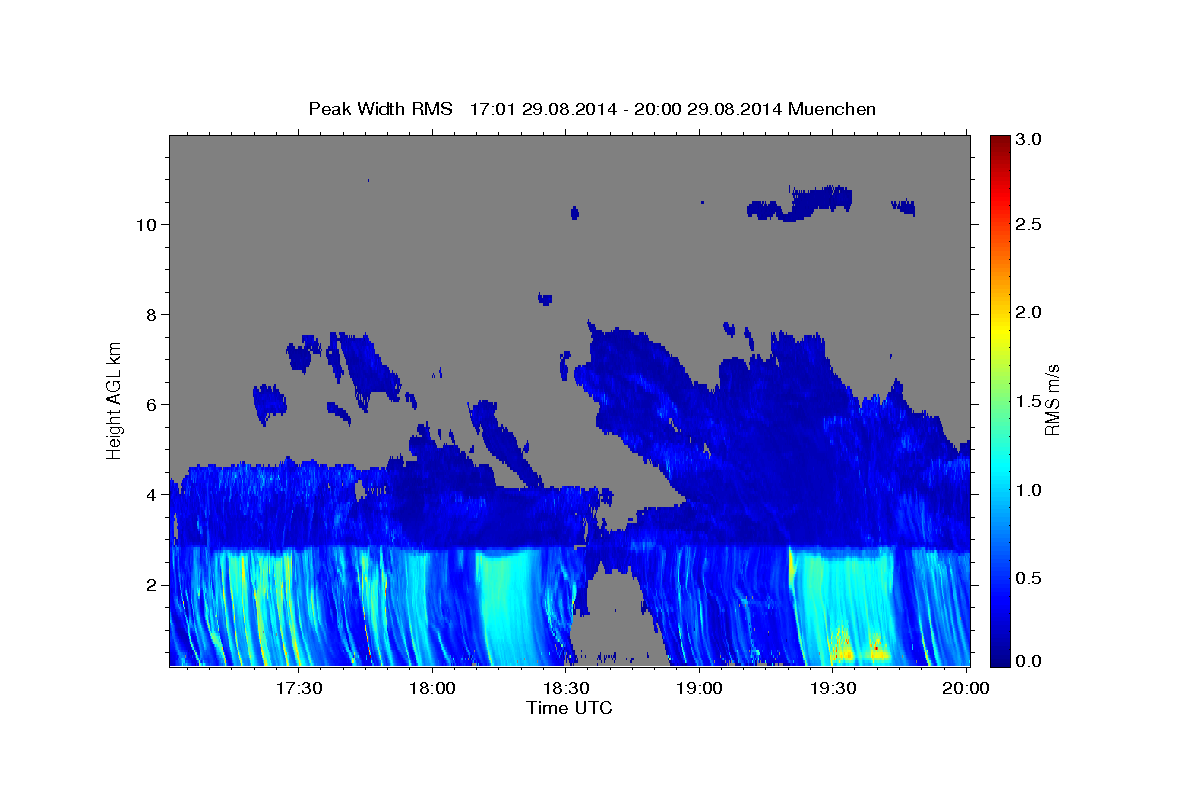Click the height axis label 4
Screen dimensions: 1200x800
coord(150,494)
